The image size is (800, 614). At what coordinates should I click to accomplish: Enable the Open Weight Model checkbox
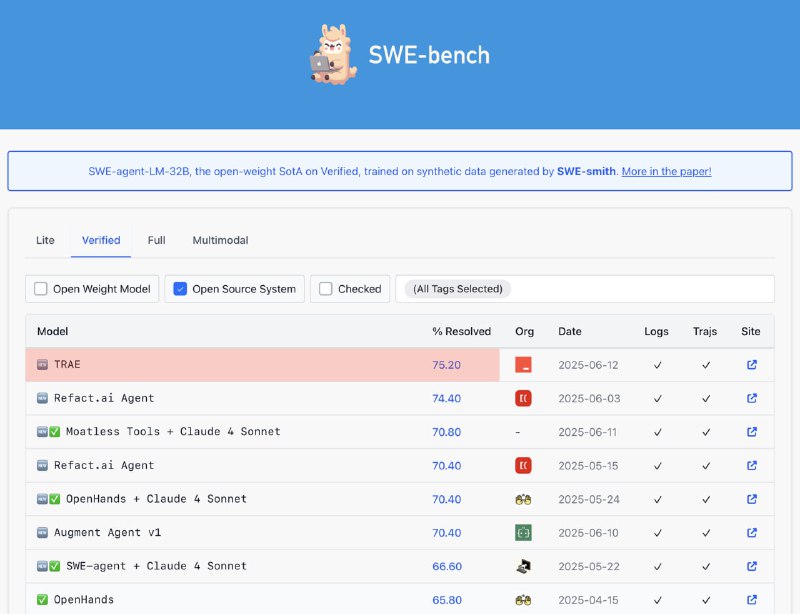pyautogui.click(x=40, y=289)
